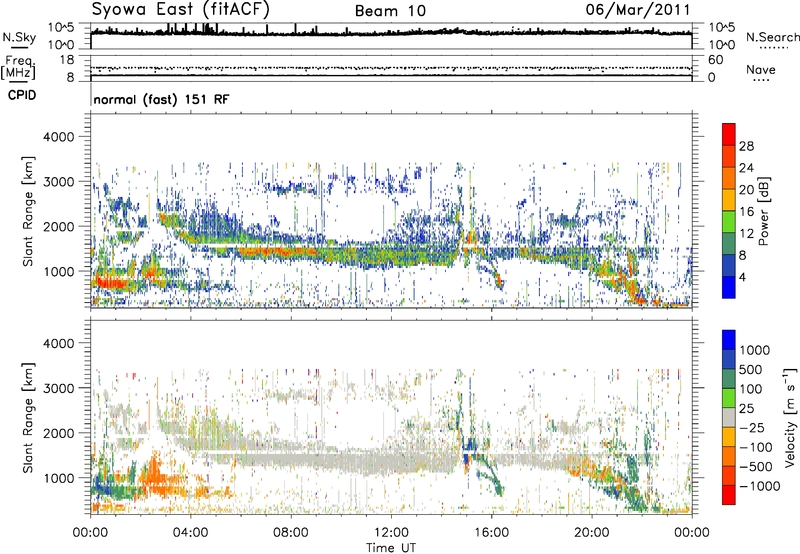Viewport: 800px width, 554px height.
Task: Click the "12" power colorbar label
Action: click(746, 234)
